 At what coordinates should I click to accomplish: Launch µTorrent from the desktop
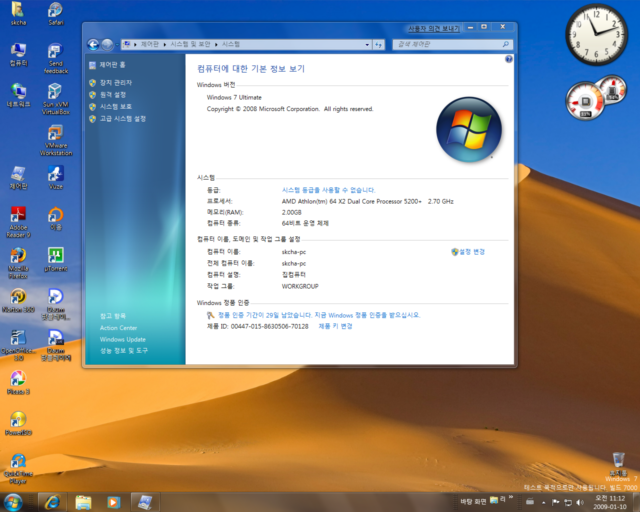[x=56, y=260]
